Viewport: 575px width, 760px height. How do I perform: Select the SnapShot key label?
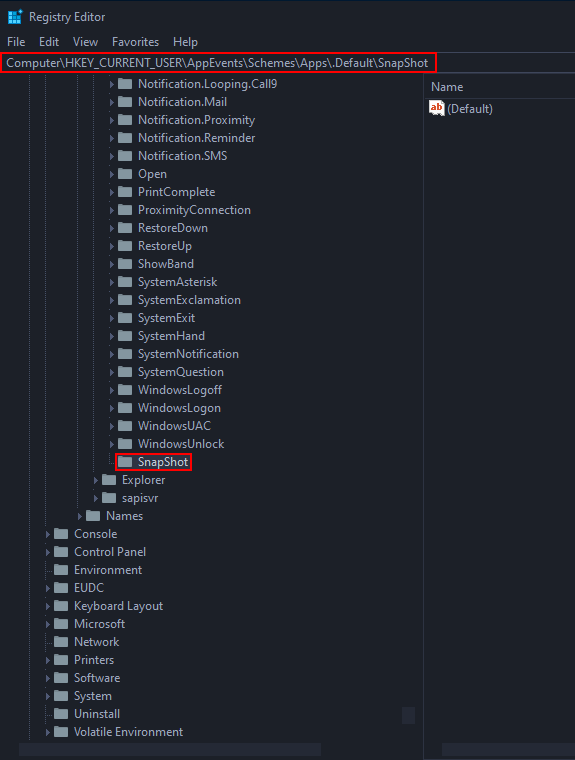163,462
